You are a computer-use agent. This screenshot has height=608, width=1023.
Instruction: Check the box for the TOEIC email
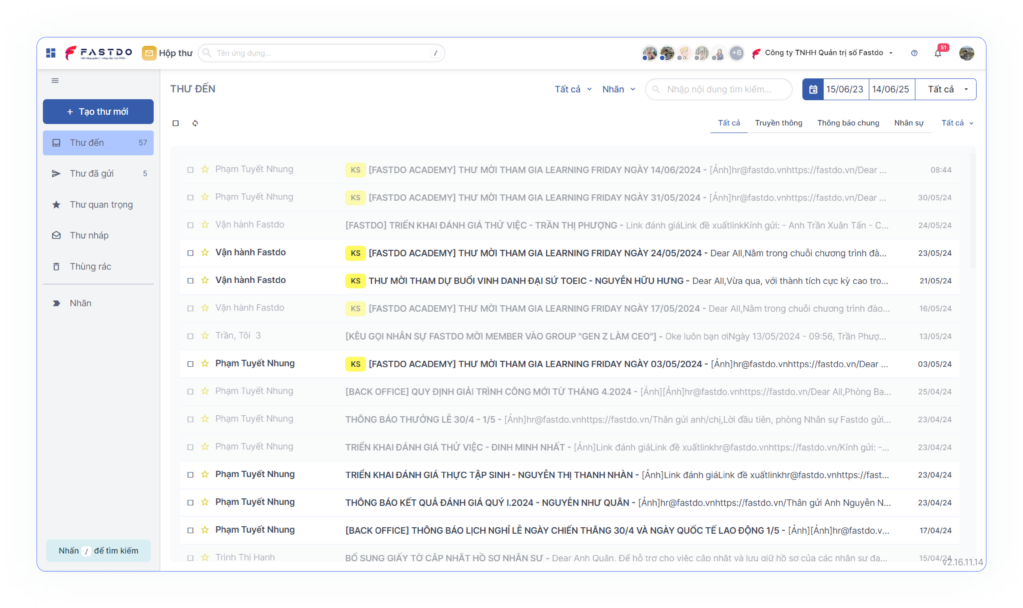point(190,281)
